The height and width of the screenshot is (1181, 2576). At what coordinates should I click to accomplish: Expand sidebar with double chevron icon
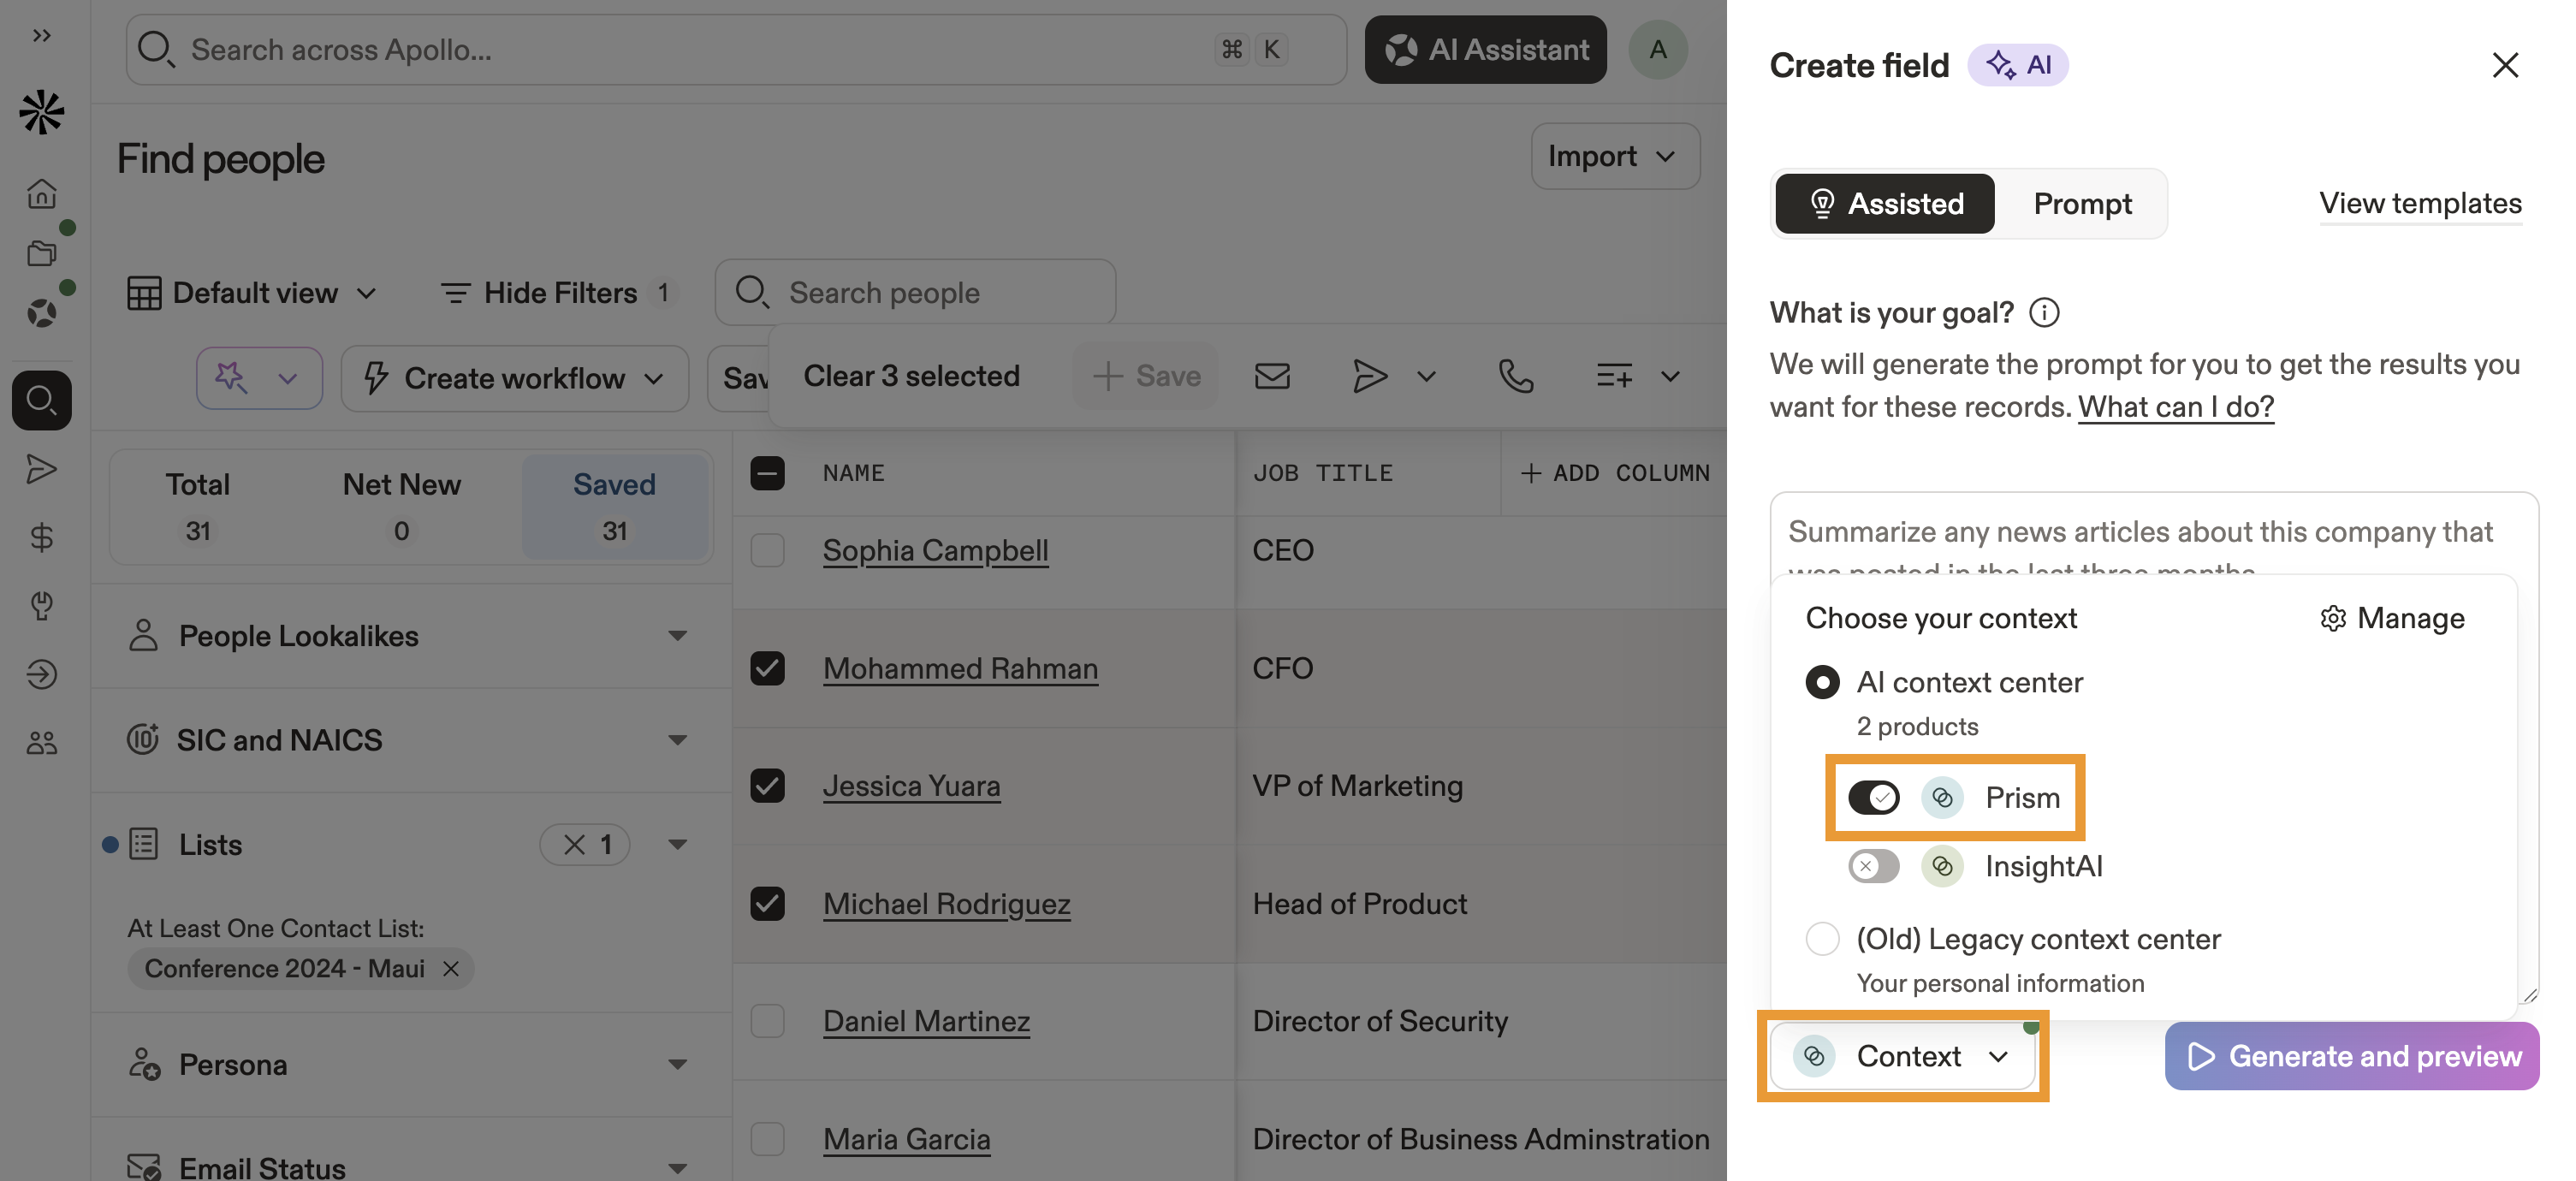coord(41,36)
